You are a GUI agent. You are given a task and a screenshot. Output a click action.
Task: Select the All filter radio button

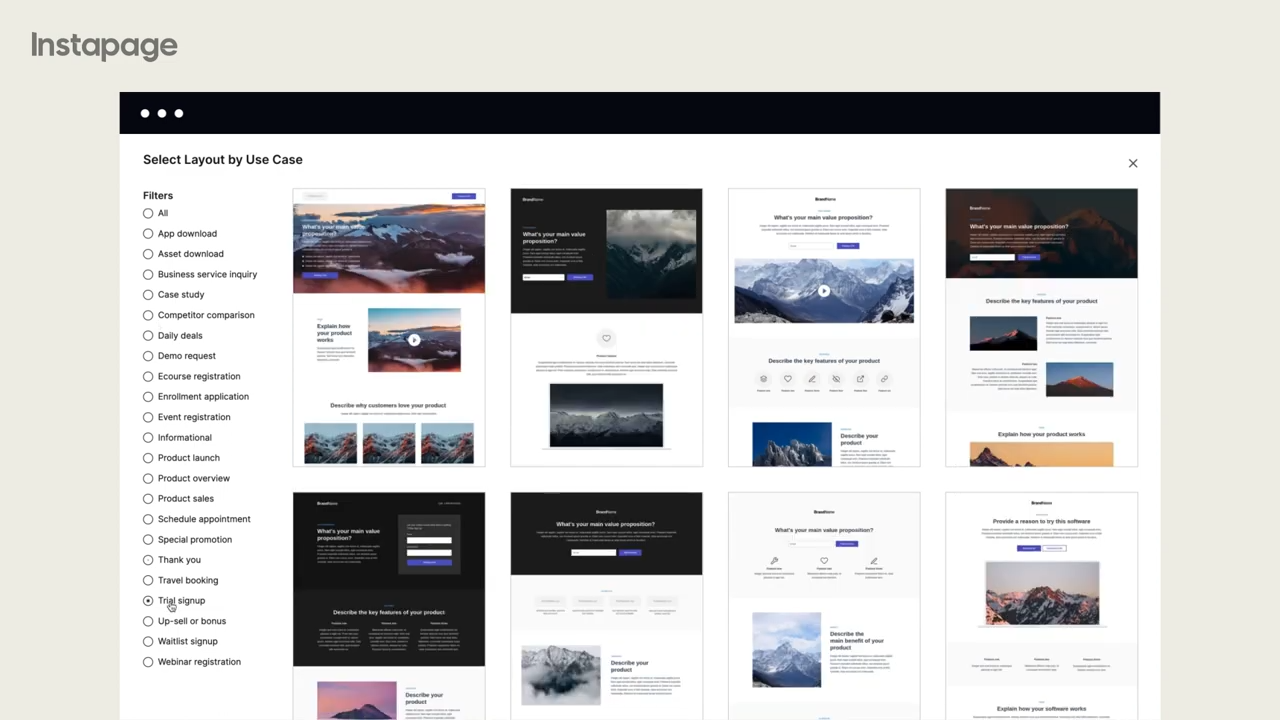click(148, 213)
